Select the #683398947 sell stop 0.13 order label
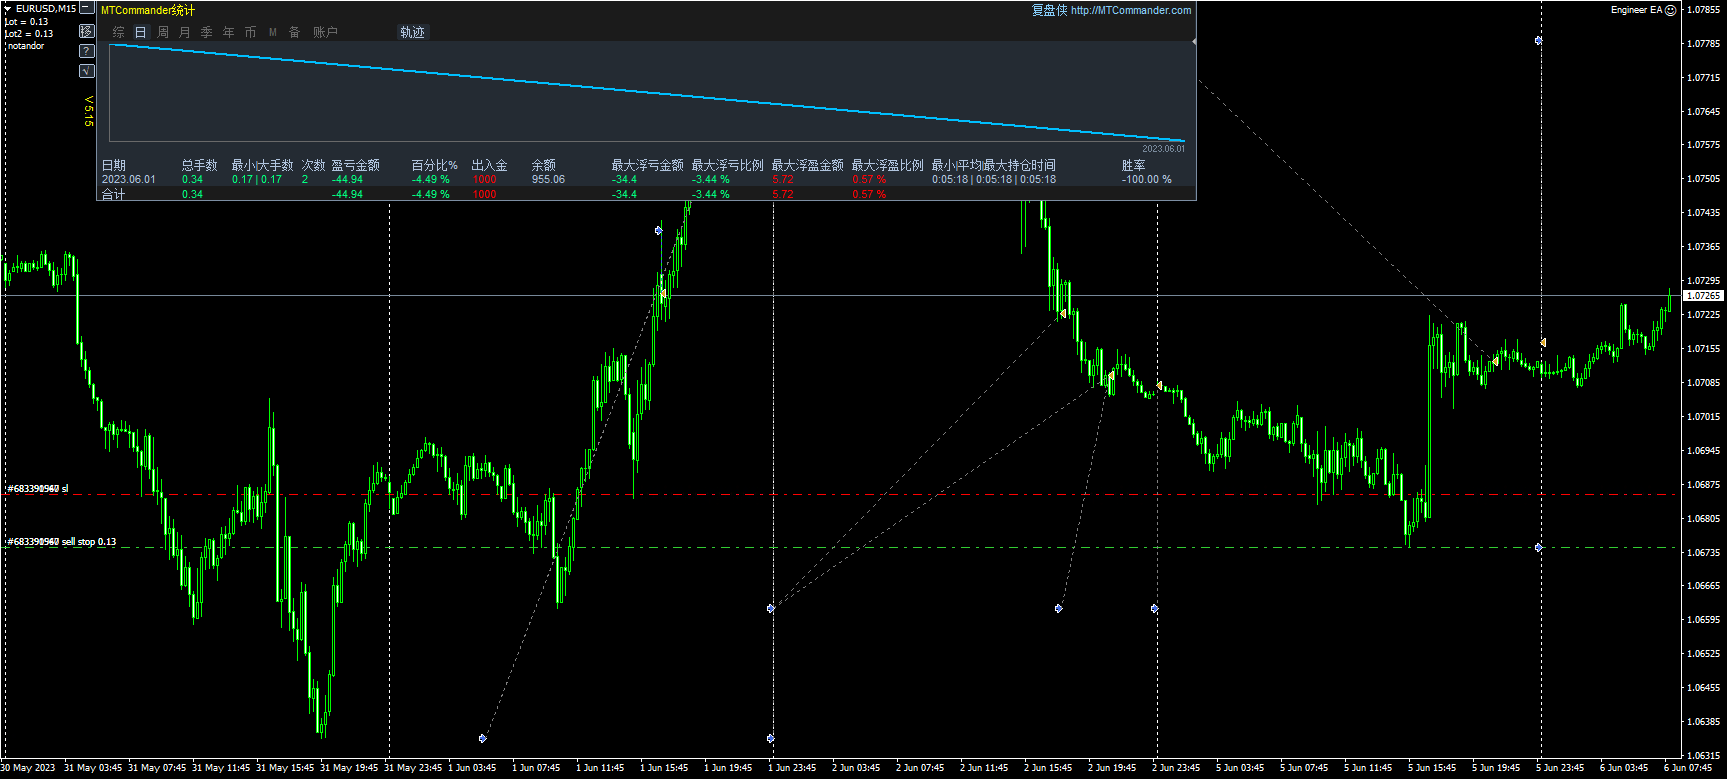The height and width of the screenshot is (779, 1727). [x=62, y=542]
